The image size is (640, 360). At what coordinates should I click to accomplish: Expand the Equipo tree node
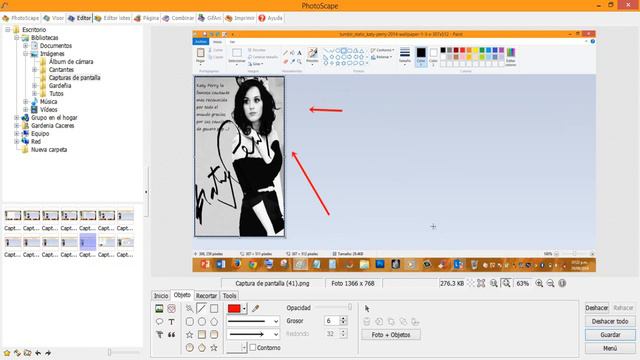[17, 133]
